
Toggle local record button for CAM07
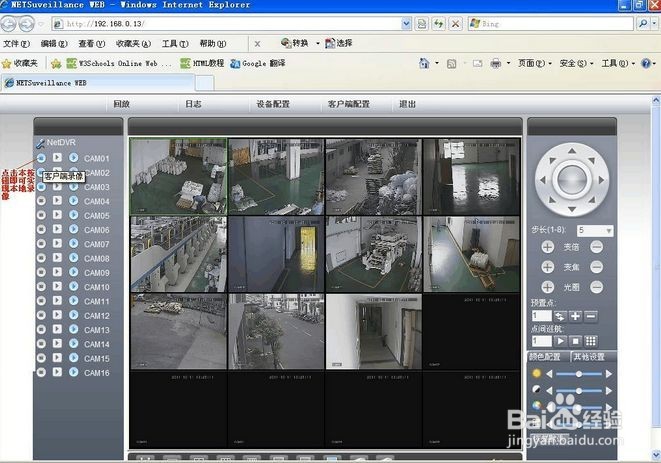click(x=41, y=244)
